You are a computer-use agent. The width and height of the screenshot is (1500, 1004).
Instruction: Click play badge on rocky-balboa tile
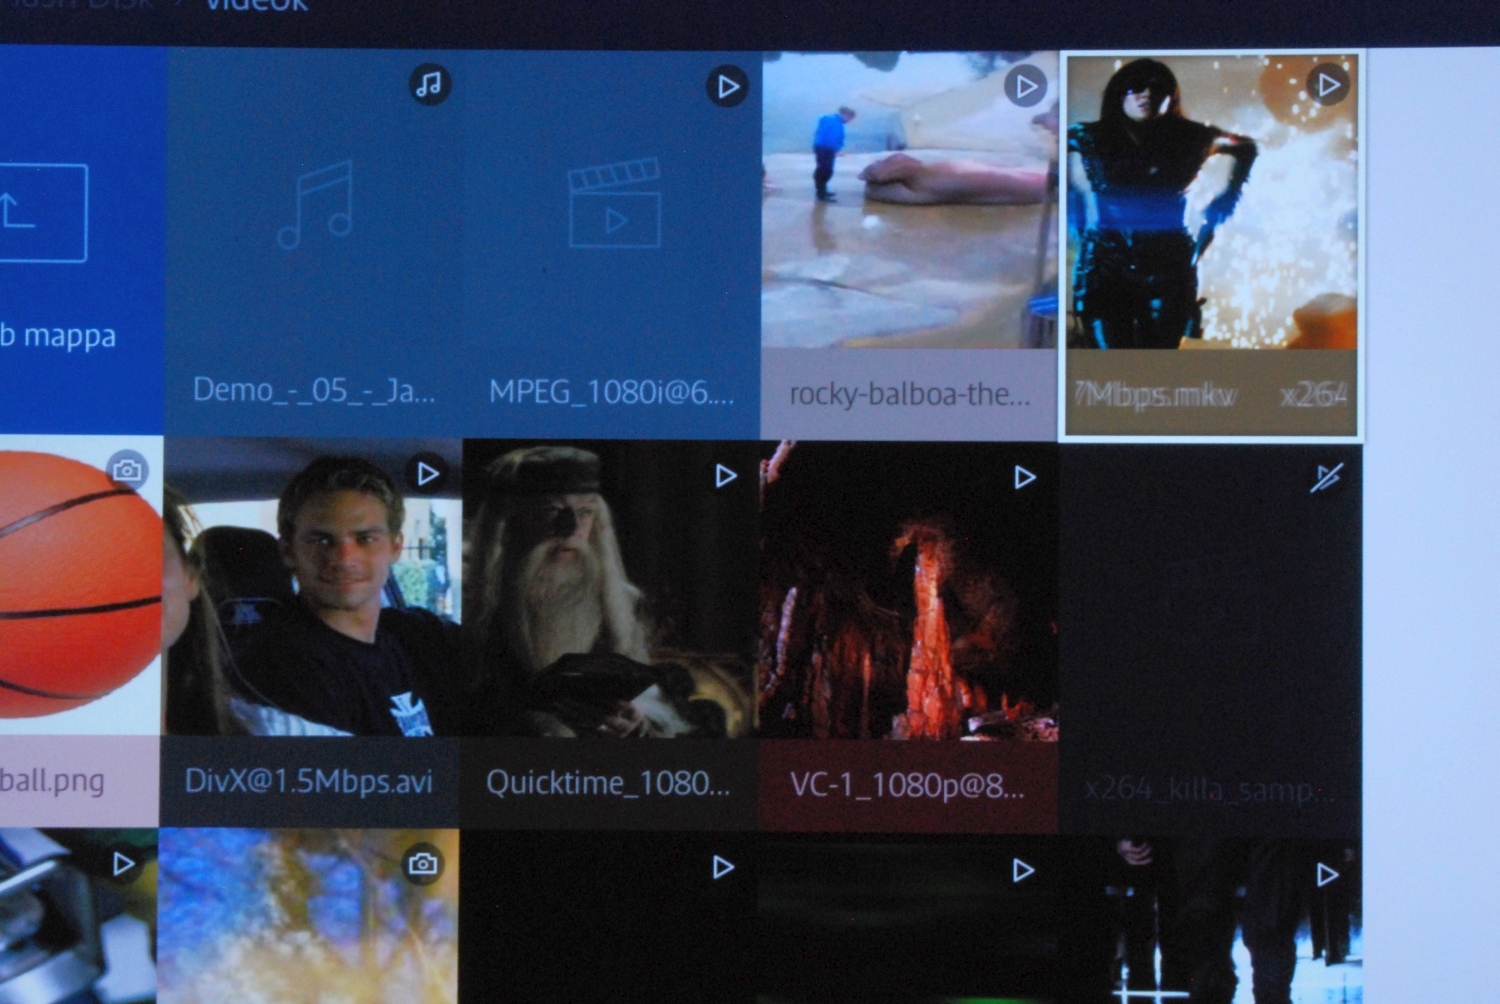point(1025,88)
